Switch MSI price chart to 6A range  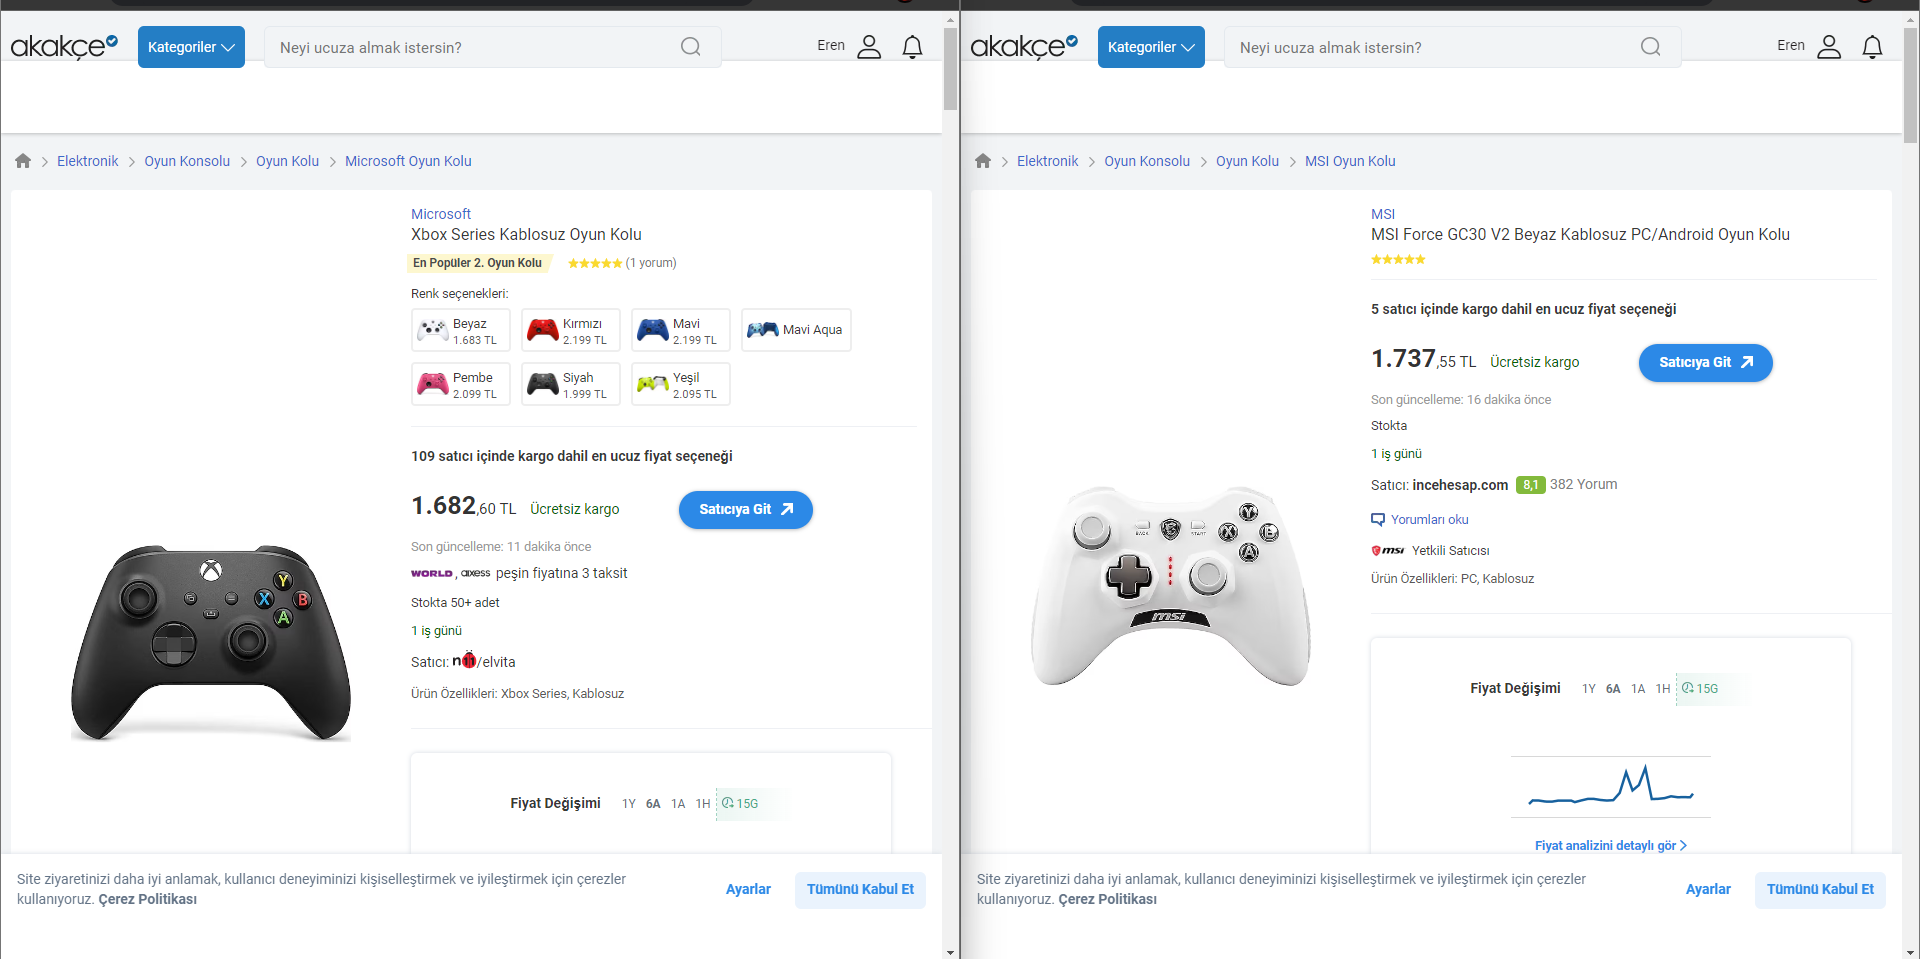1613,689
